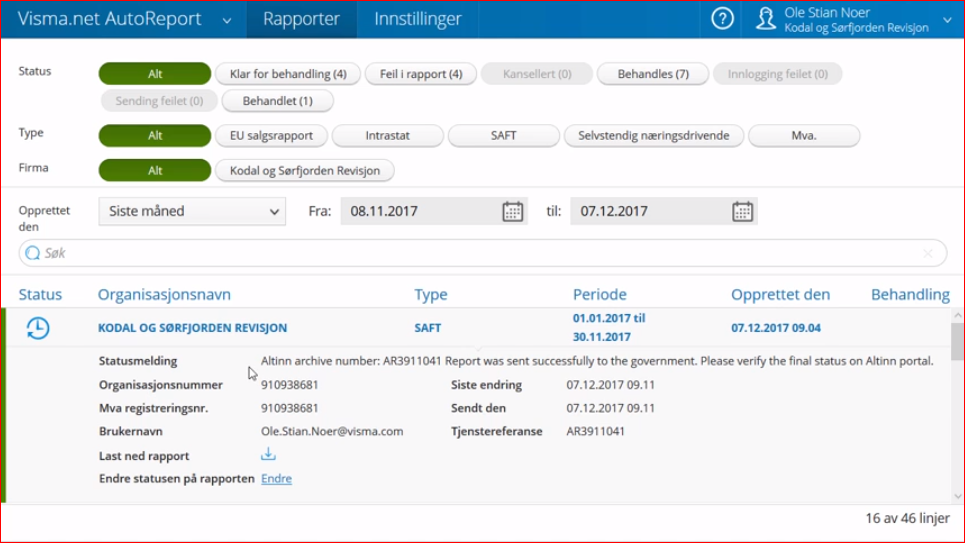Filter type by Mva.
This screenshot has height=543, width=965.
click(x=804, y=135)
